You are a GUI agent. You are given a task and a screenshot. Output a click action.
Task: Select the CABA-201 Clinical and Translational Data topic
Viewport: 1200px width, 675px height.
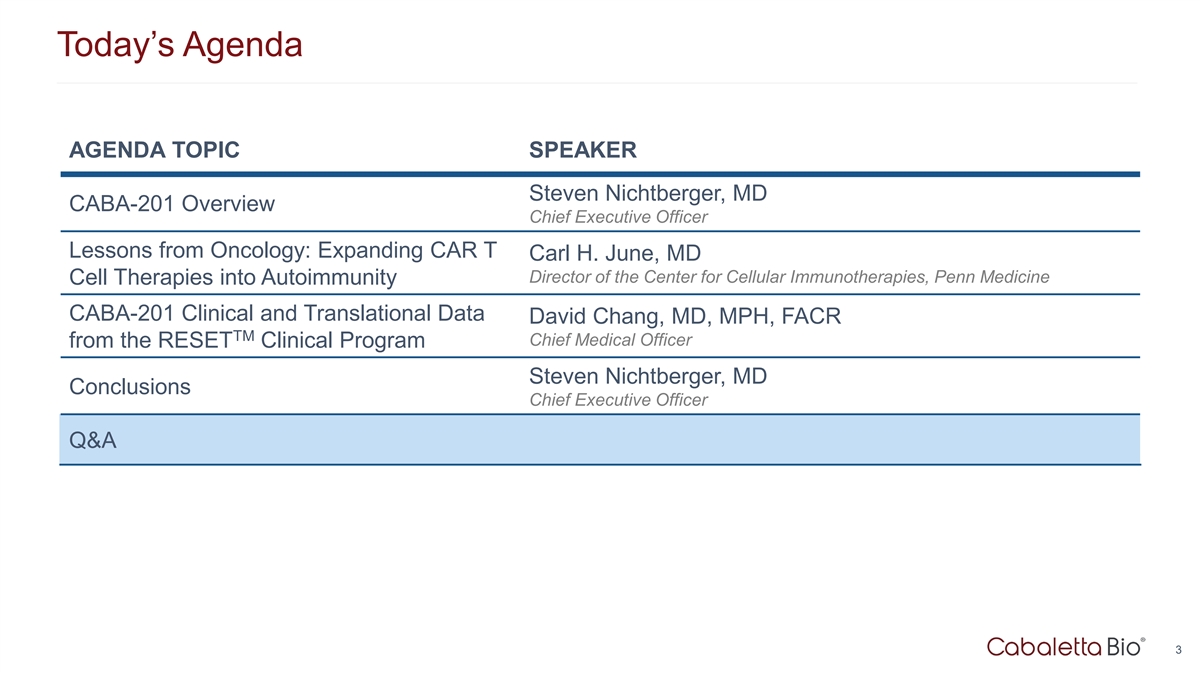click(277, 313)
